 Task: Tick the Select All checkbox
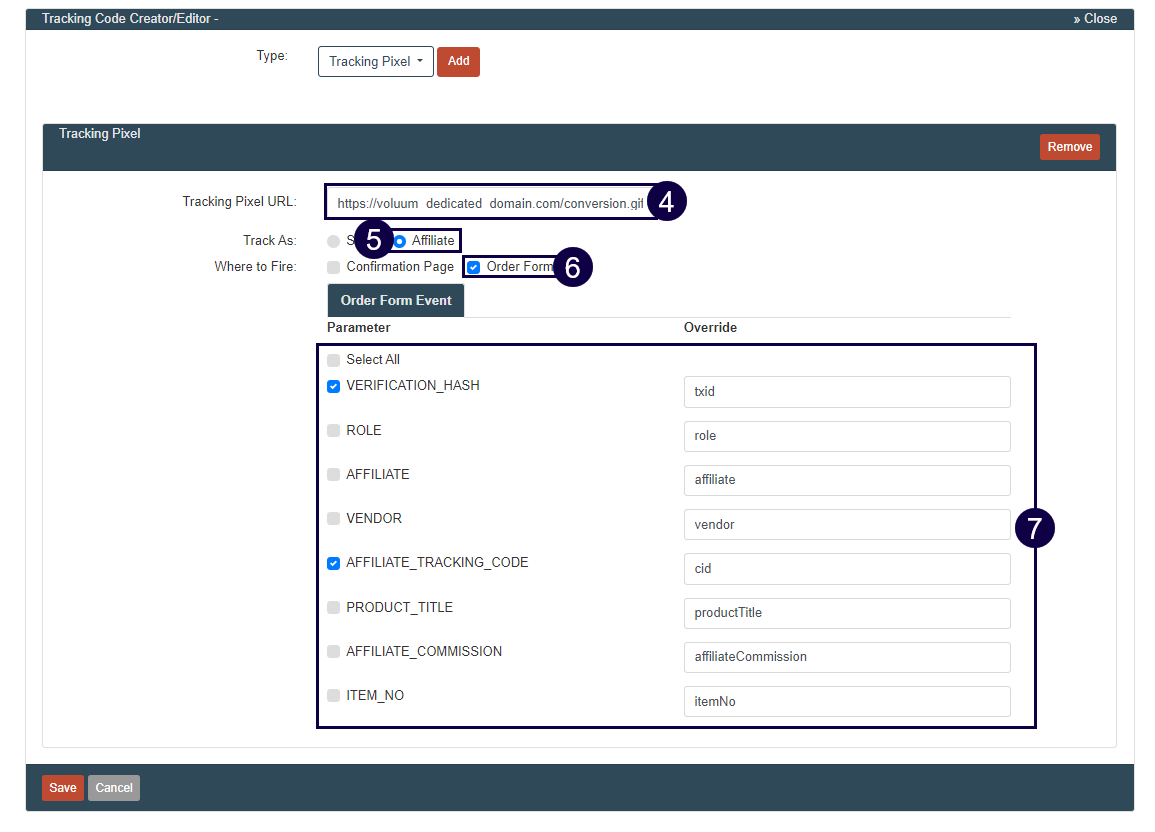(x=333, y=360)
